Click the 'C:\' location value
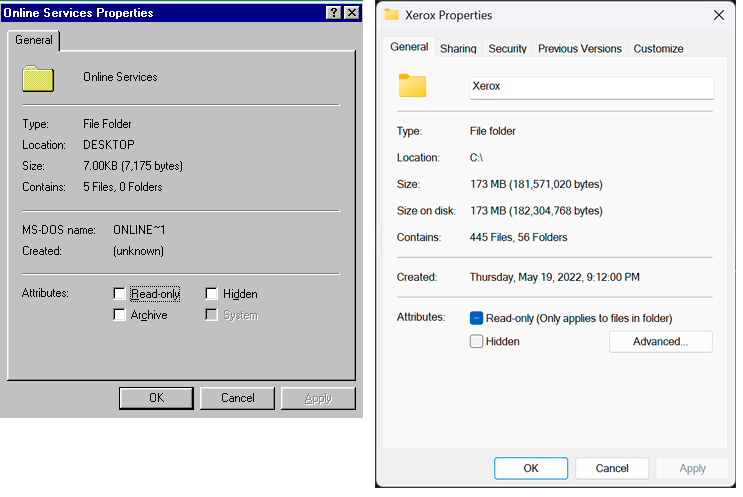The width and height of the screenshot is (743, 497). pos(476,157)
